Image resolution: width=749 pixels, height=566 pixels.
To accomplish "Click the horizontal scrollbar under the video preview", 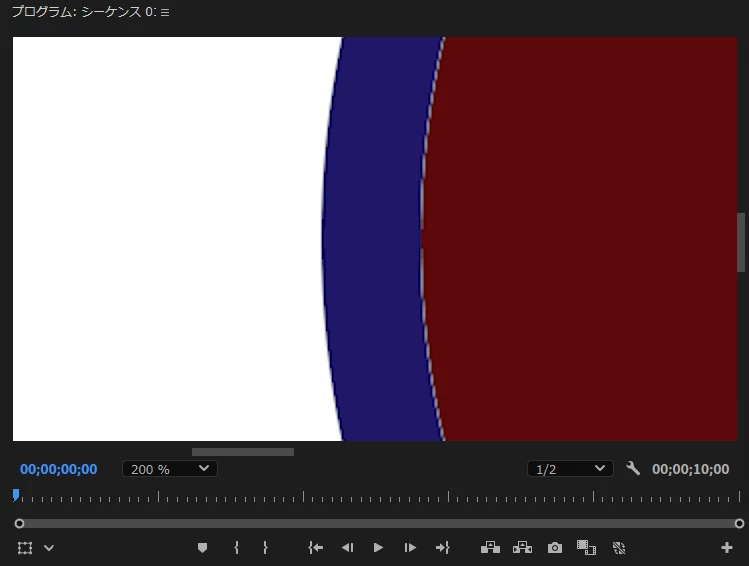I will click(243, 452).
